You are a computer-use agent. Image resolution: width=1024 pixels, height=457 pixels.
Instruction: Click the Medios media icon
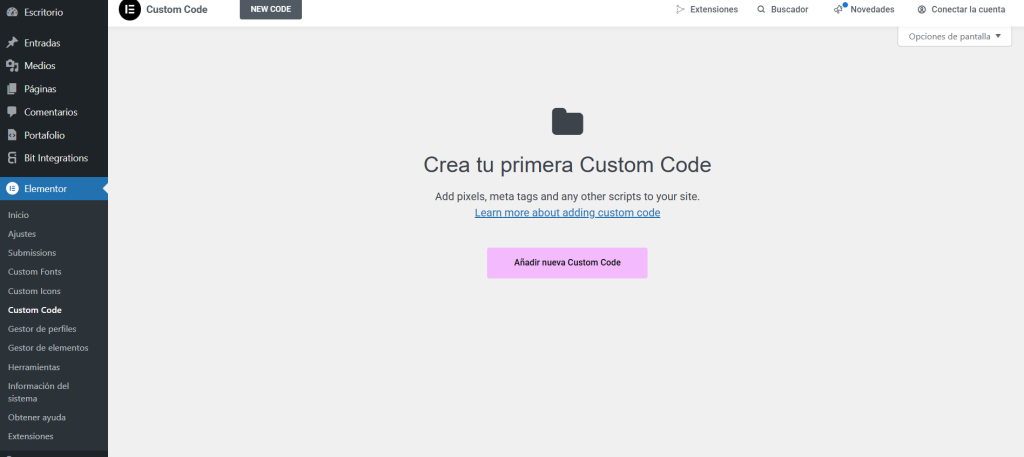click(x=12, y=66)
